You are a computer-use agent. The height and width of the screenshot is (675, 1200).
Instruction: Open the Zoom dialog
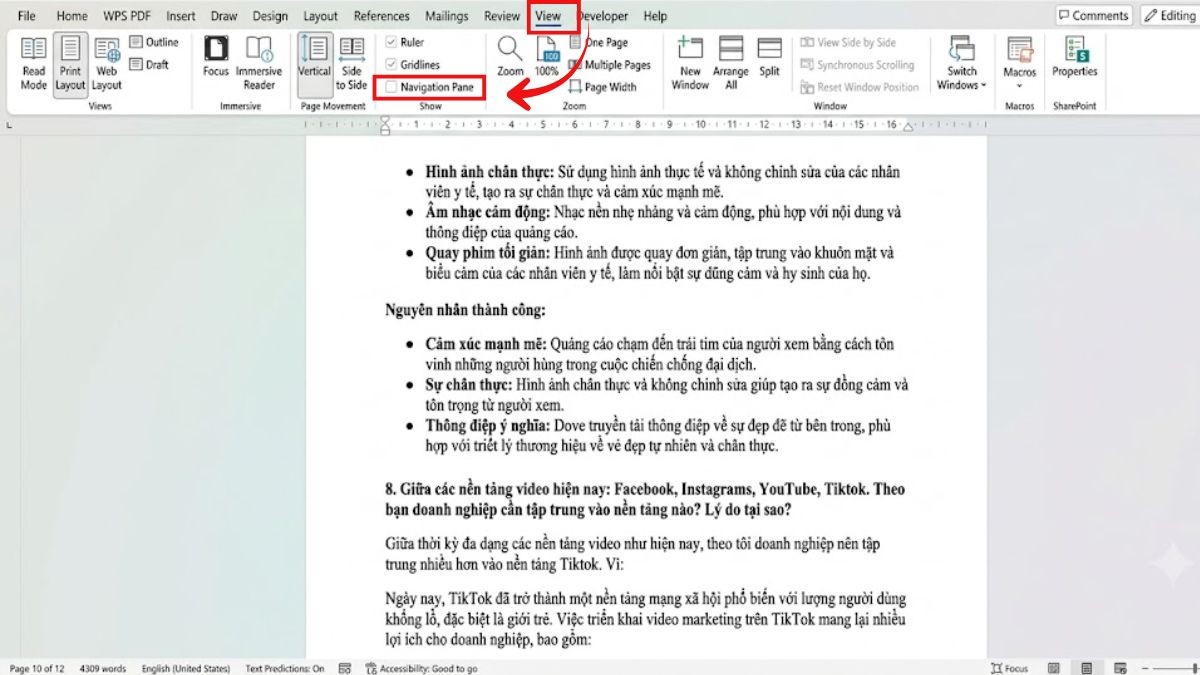point(511,58)
